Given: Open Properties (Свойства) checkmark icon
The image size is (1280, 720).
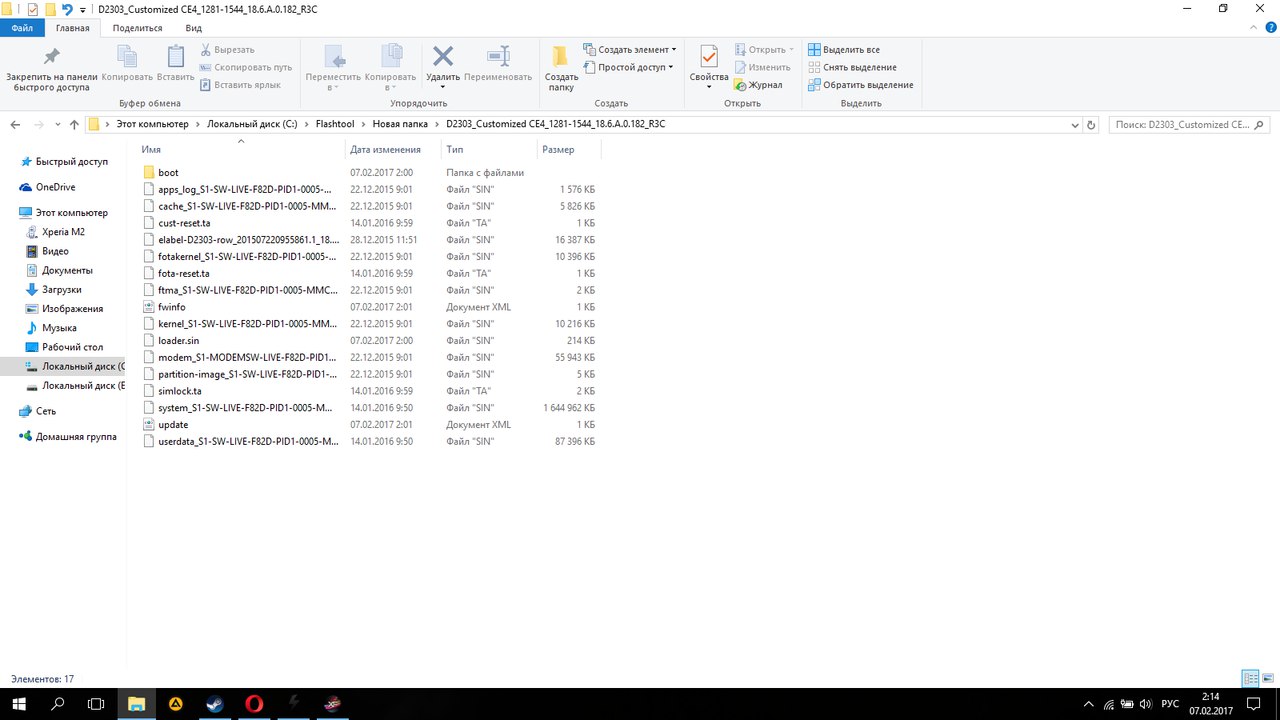Looking at the screenshot, I should coord(709,58).
